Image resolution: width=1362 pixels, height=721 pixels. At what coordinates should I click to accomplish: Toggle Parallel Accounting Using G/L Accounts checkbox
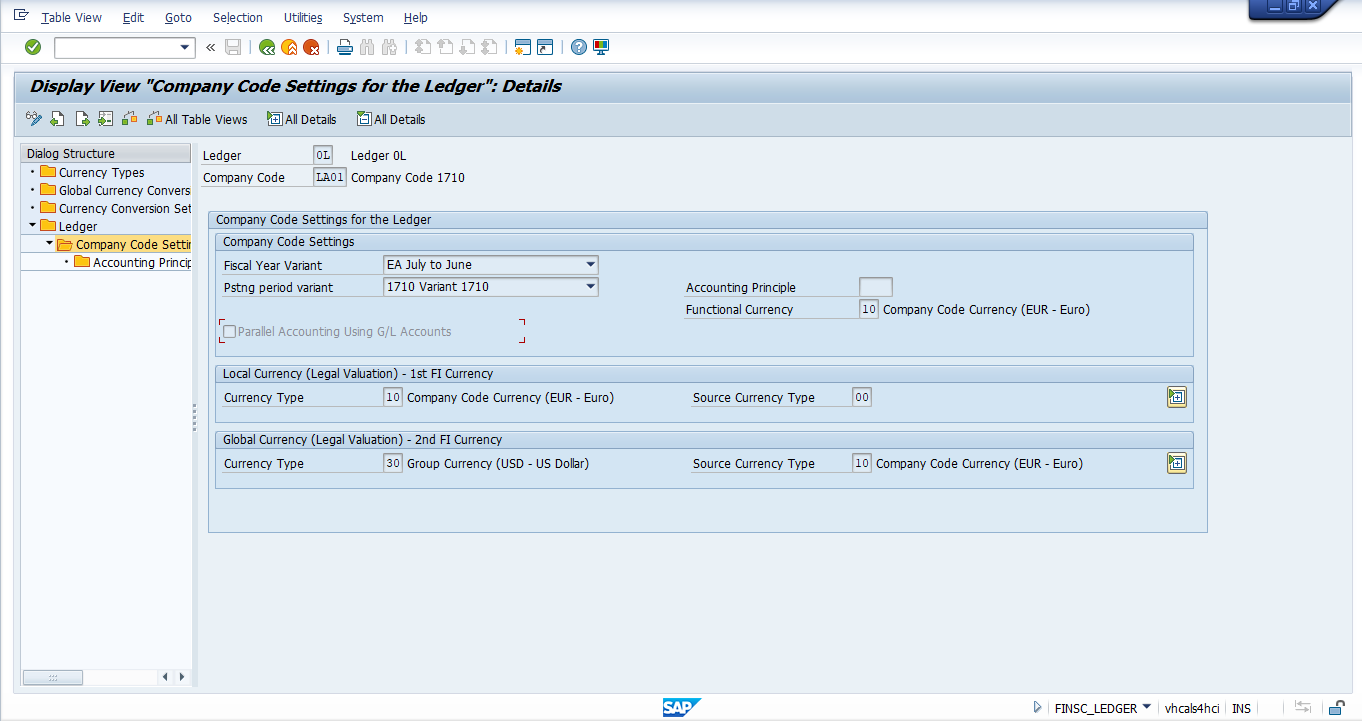coord(229,332)
